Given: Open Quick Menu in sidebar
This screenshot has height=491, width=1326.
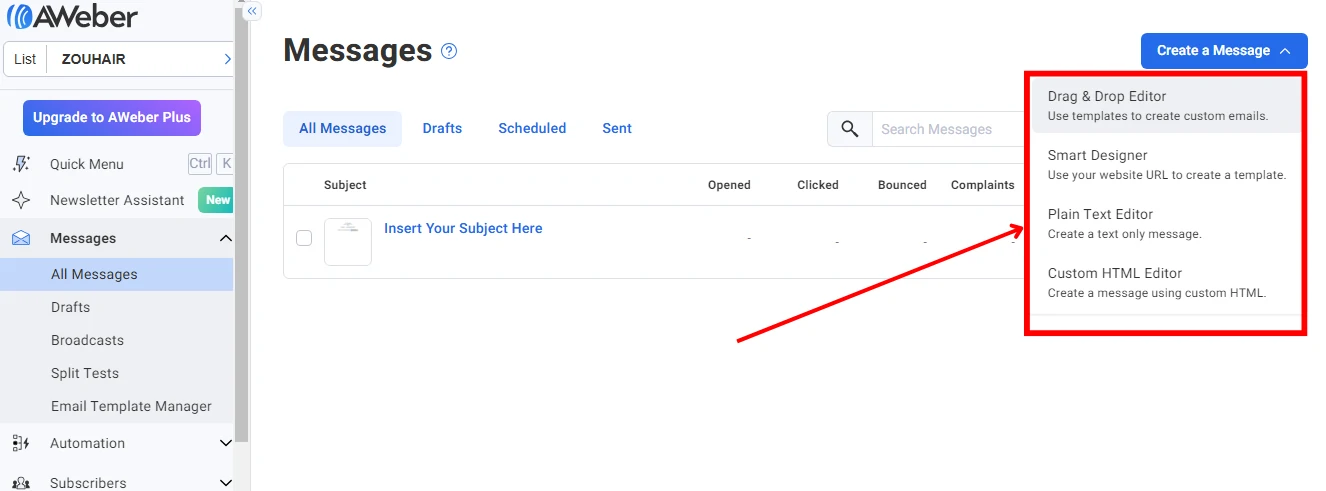Looking at the screenshot, I should point(87,164).
